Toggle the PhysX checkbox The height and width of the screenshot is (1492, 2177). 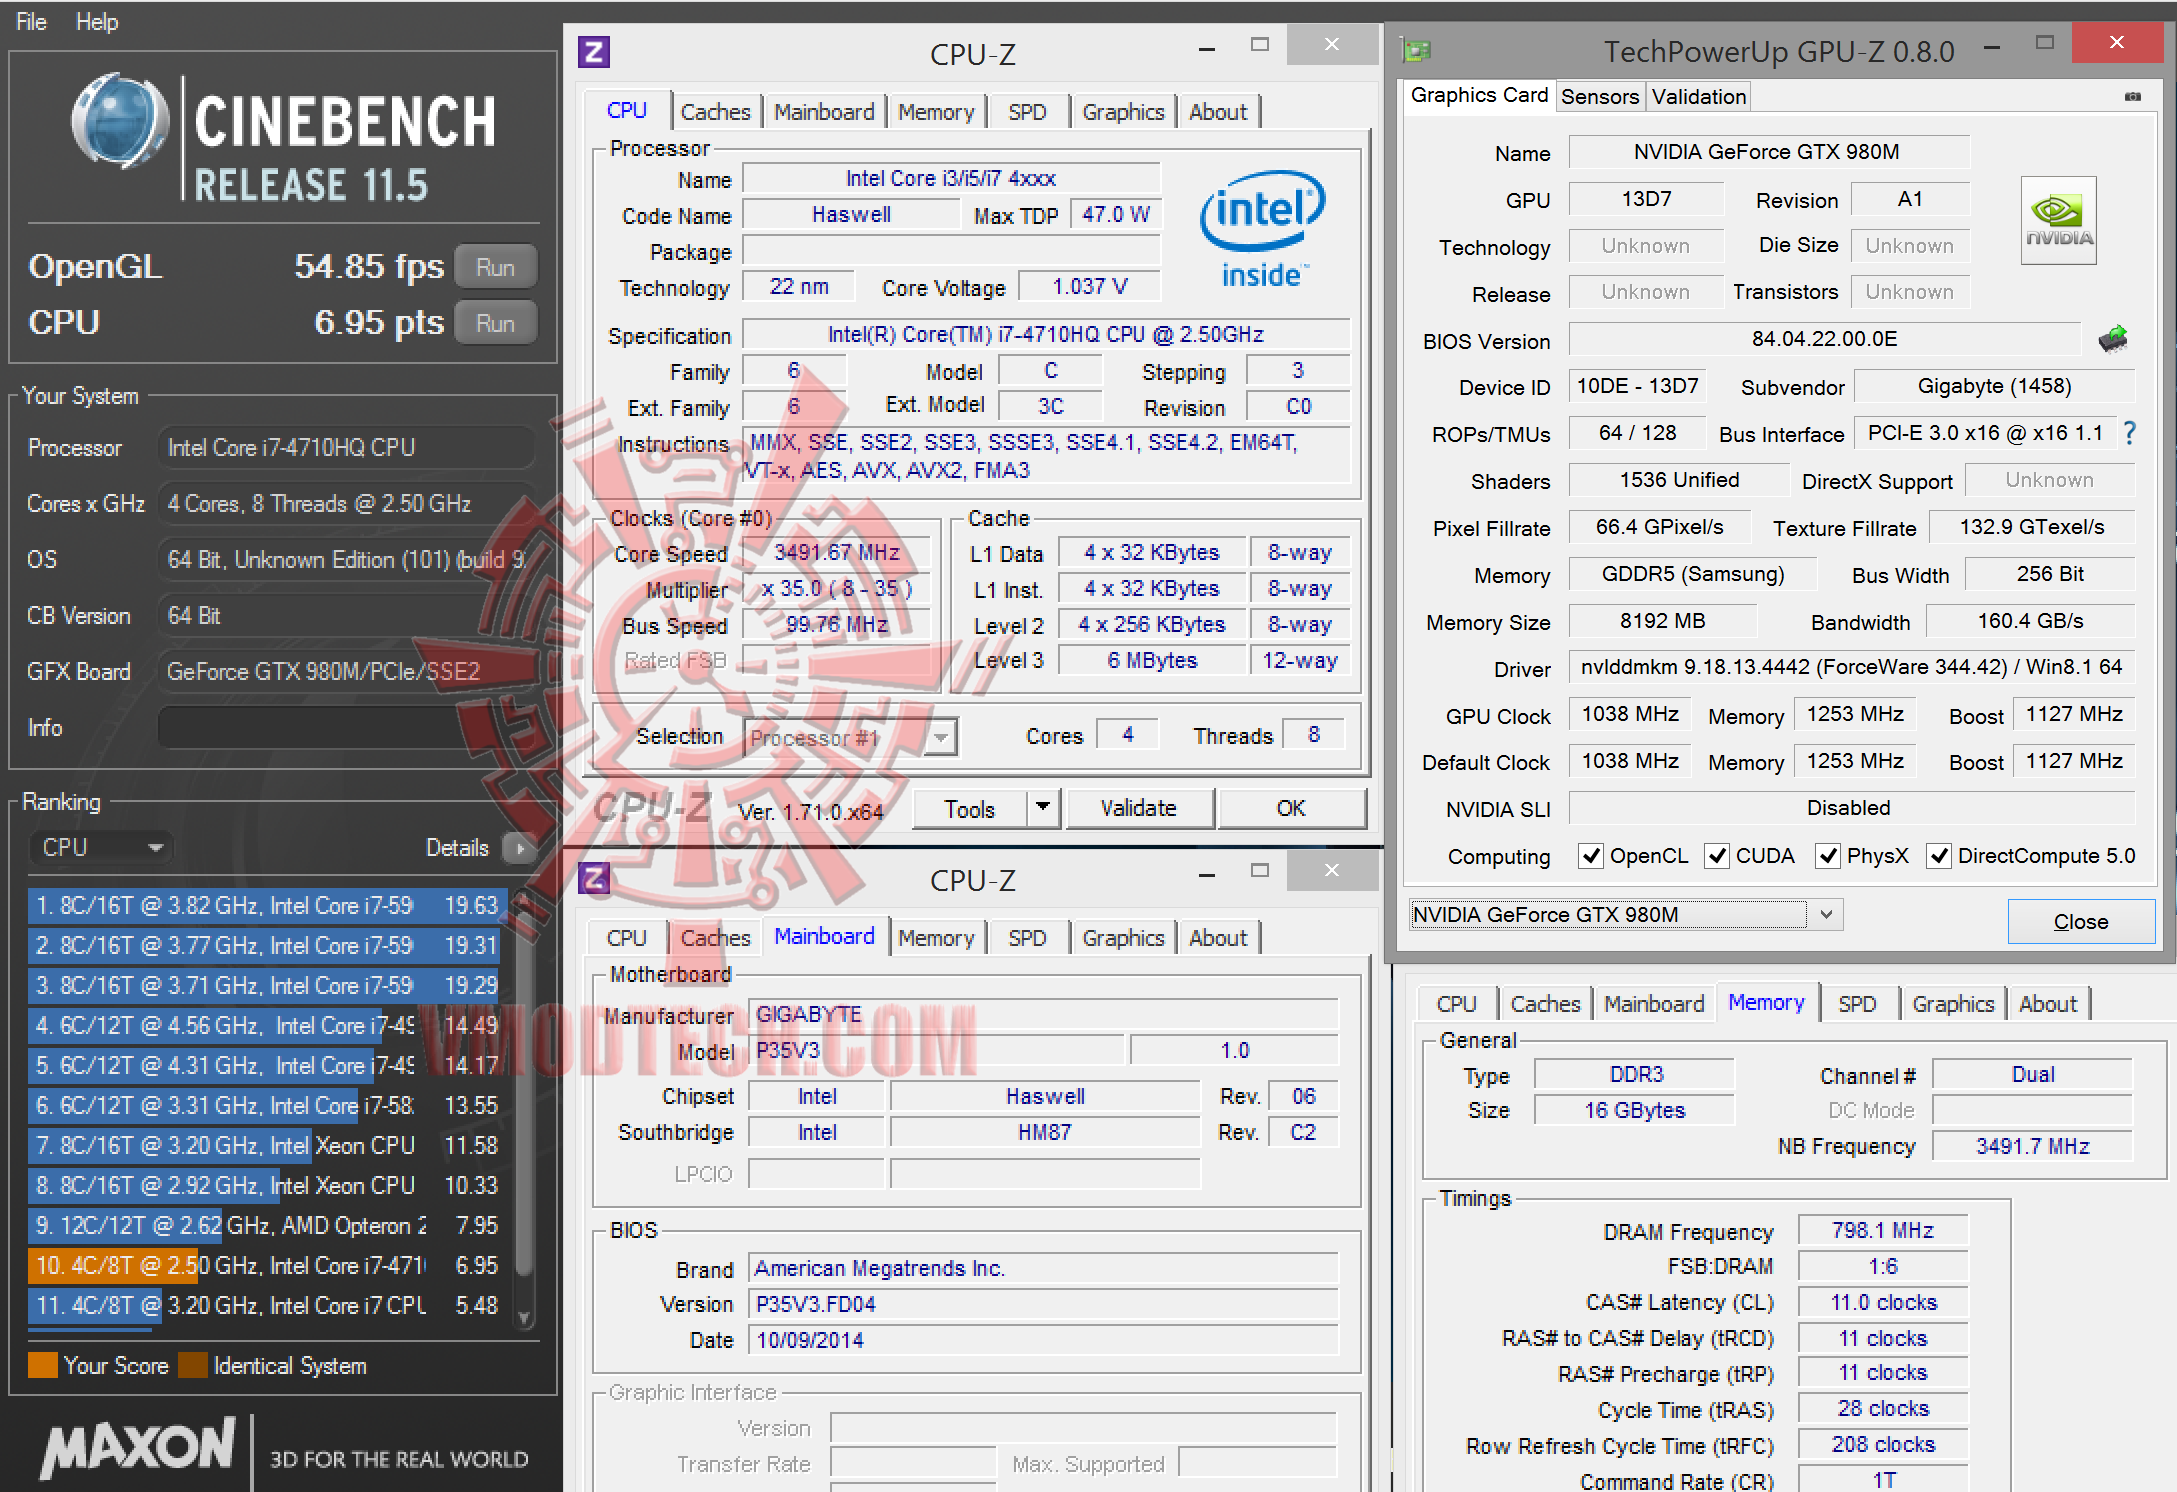pos(1828,856)
